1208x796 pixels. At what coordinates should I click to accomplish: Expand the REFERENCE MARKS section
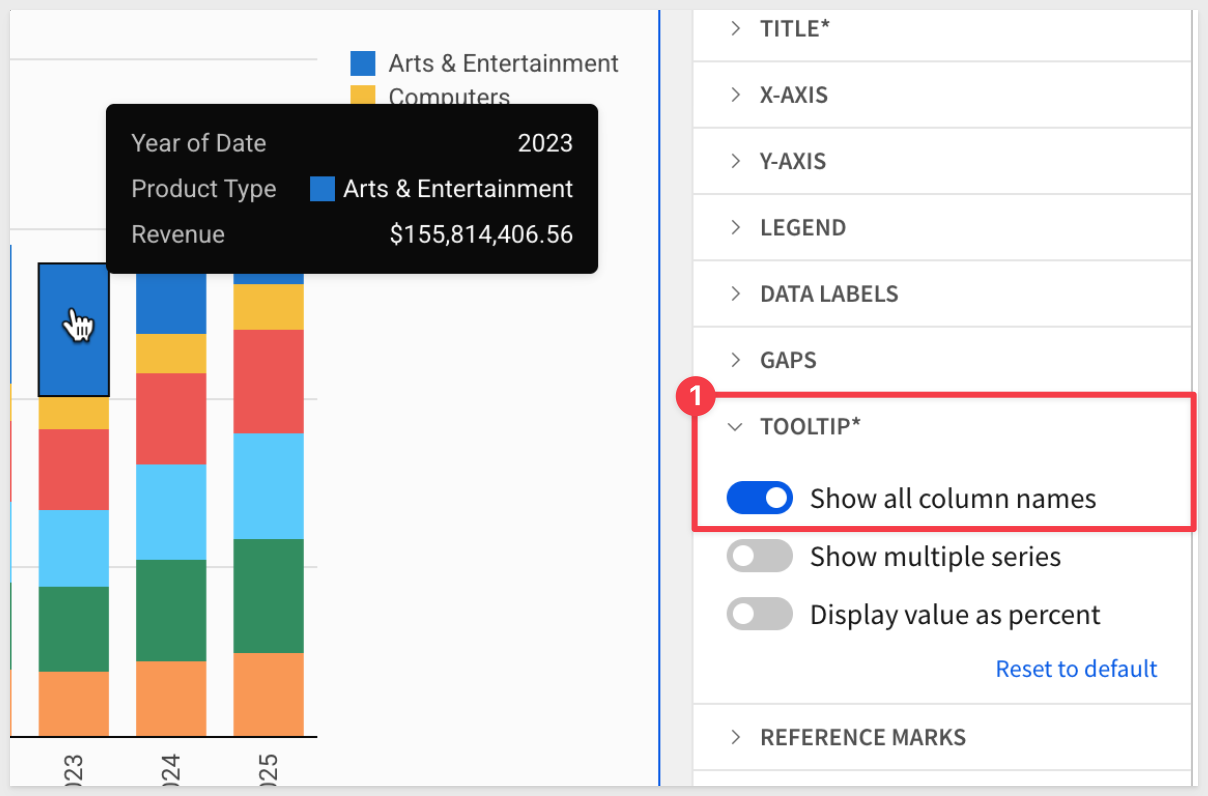[862, 738]
